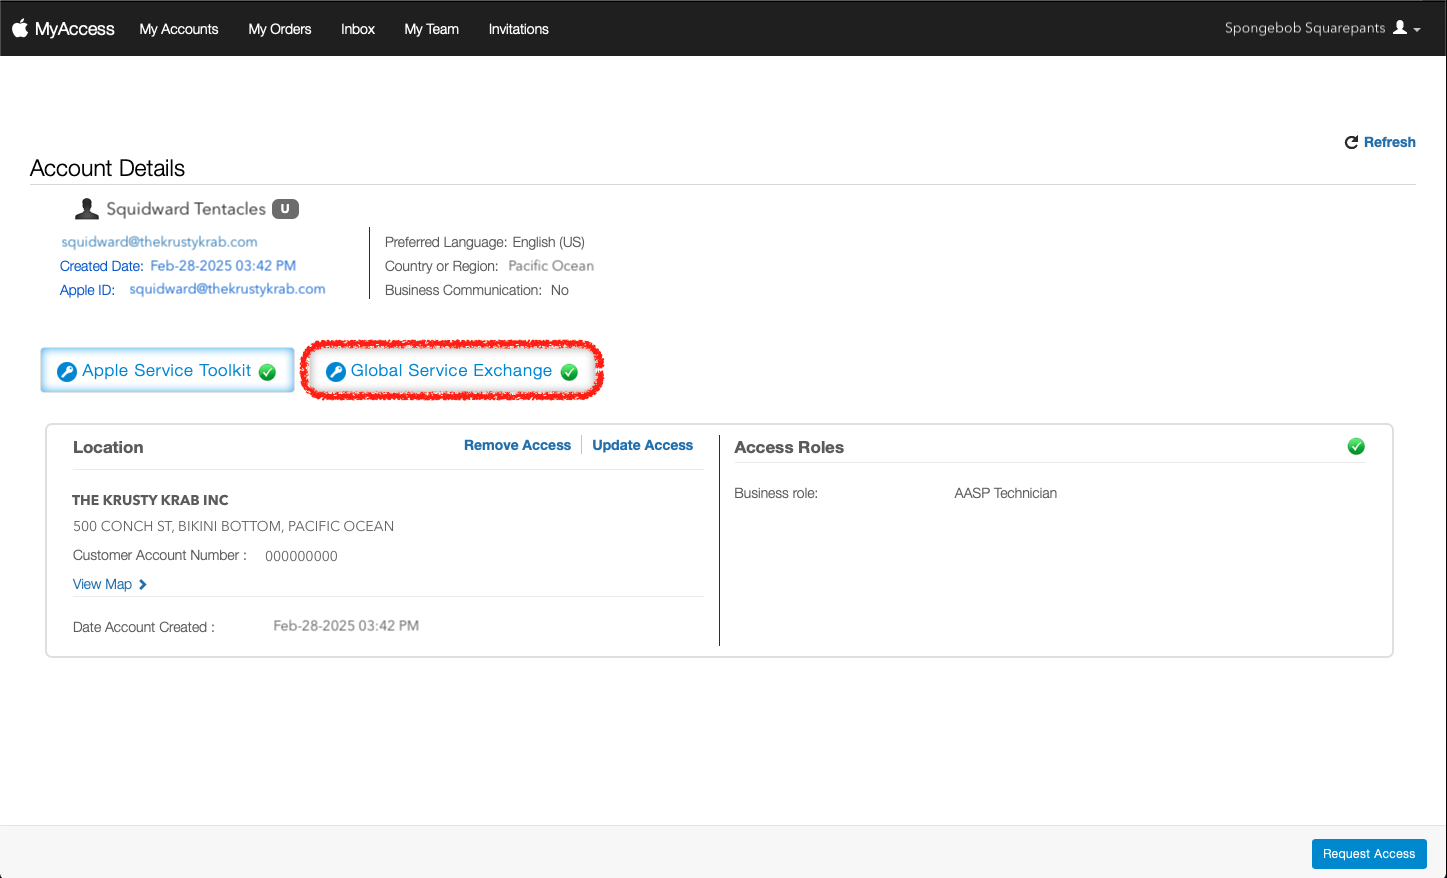
Task: Click the user profile icon beside Spongebob Squarepants
Action: (x=1400, y=28)
